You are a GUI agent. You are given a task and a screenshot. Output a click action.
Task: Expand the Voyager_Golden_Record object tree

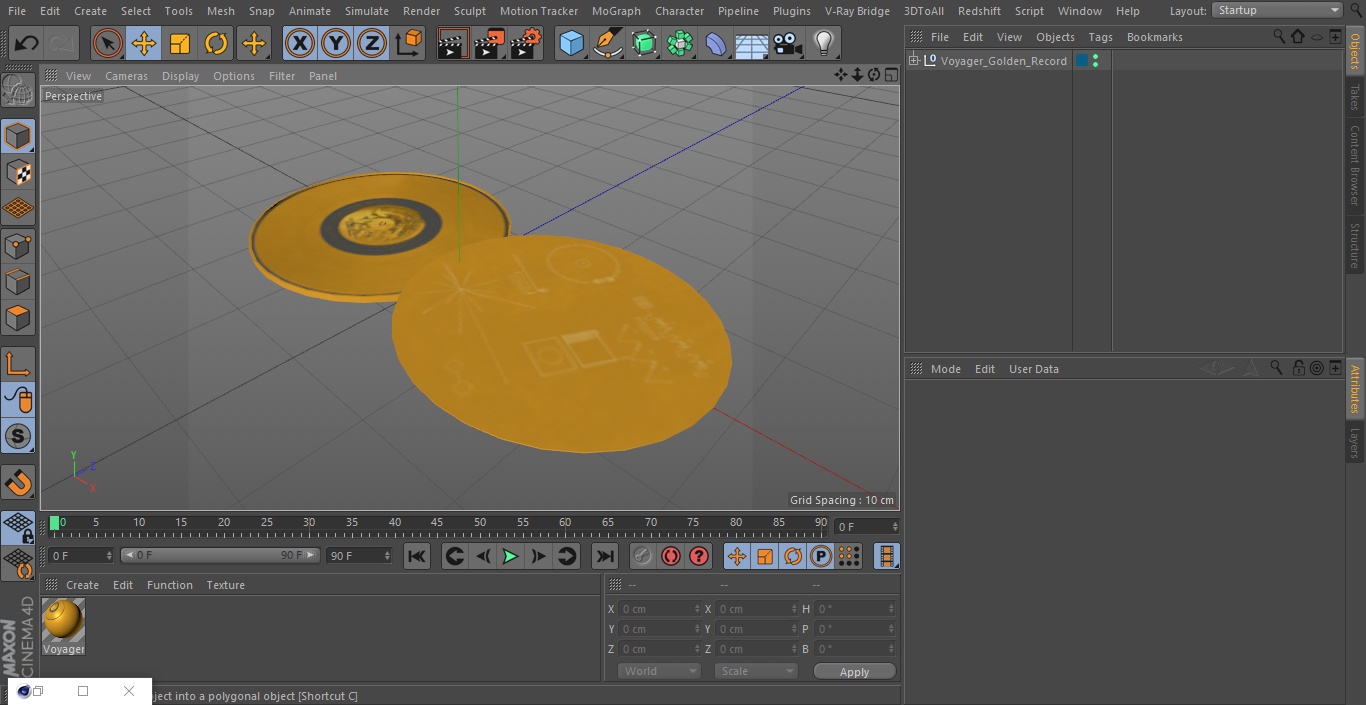(913, 61)
